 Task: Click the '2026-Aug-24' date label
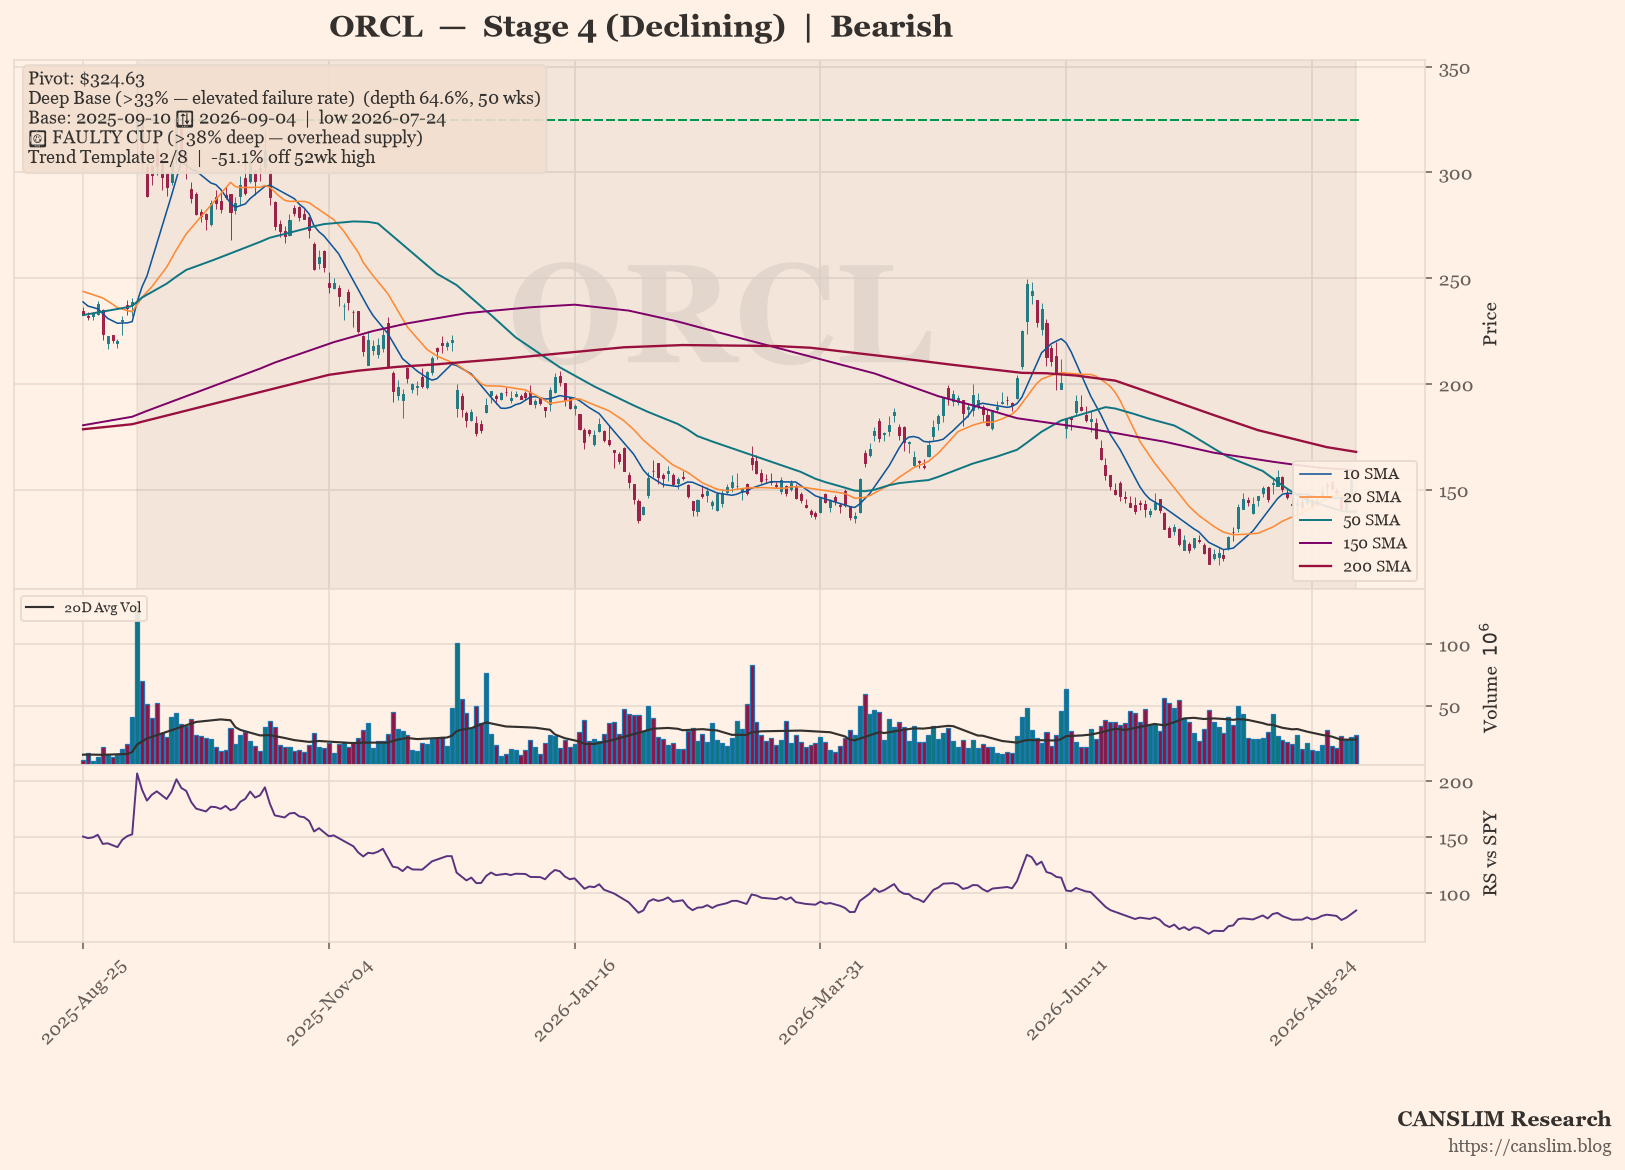[1315, 1003]
